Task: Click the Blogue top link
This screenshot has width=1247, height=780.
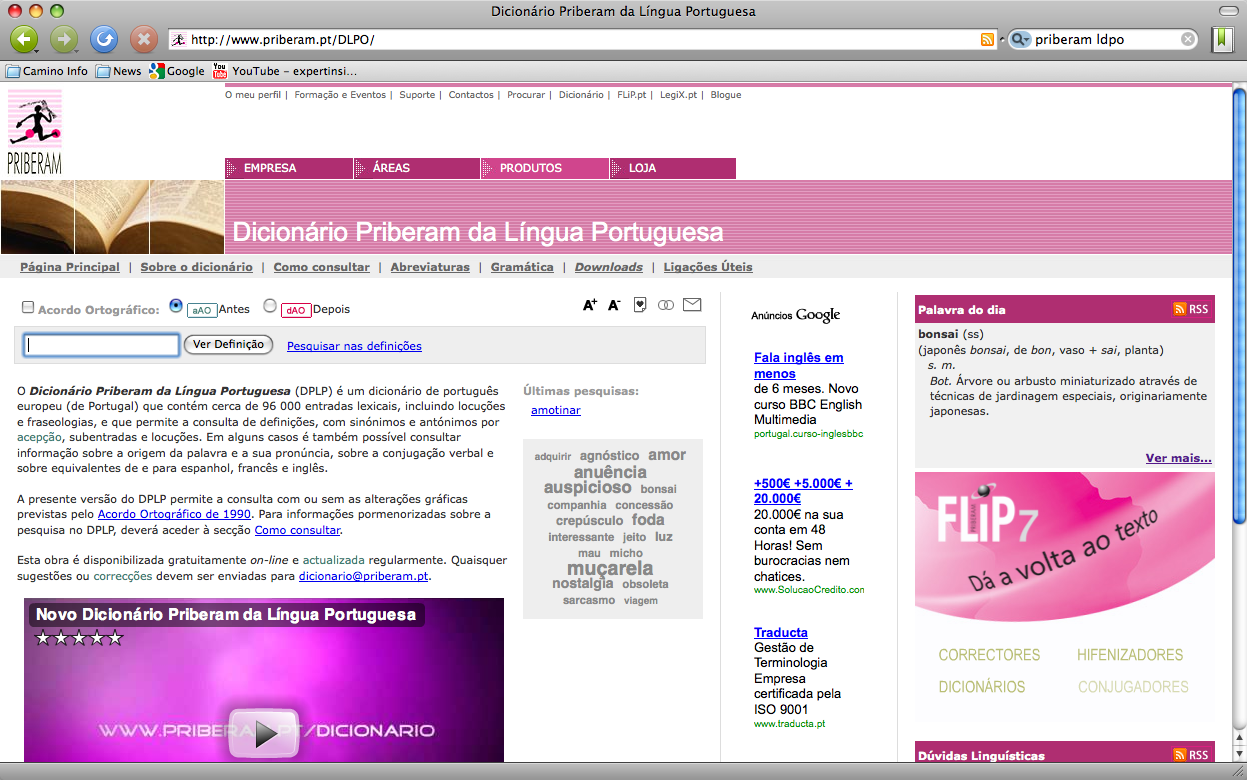Action: [x=726, y=95]
